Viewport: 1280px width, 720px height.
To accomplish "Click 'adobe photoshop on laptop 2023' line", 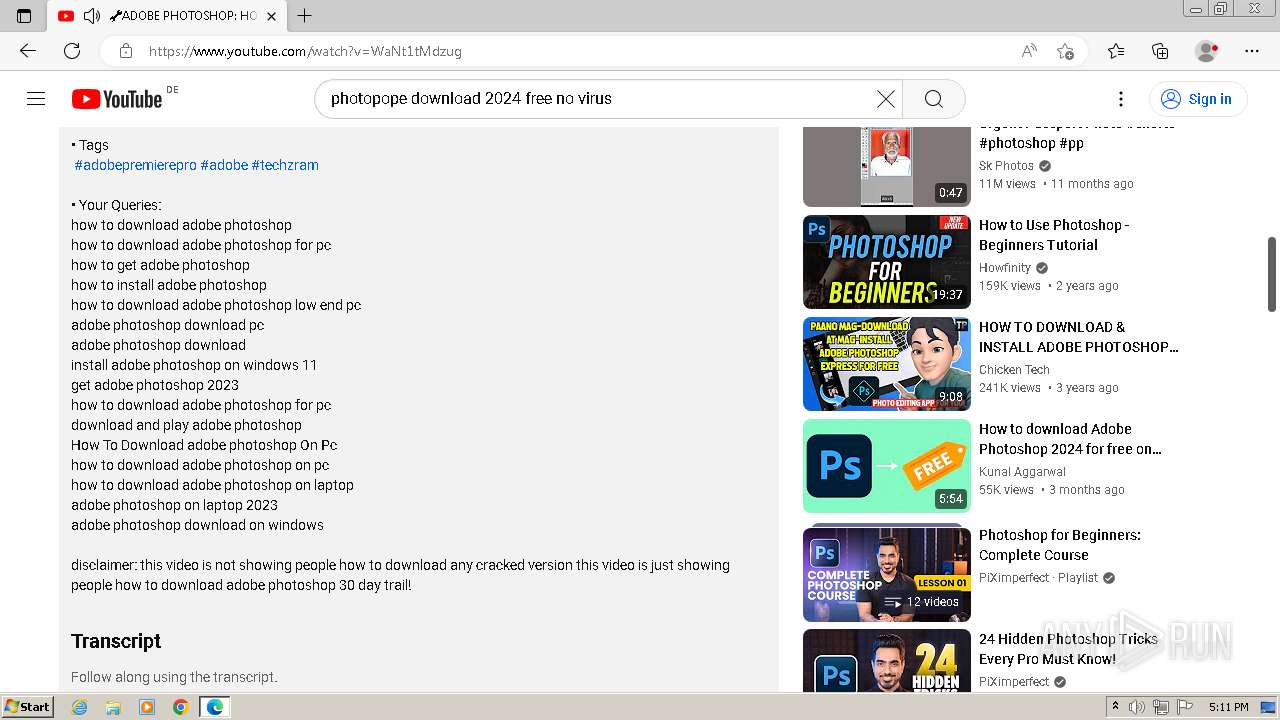I will click(x=174, y=505).
